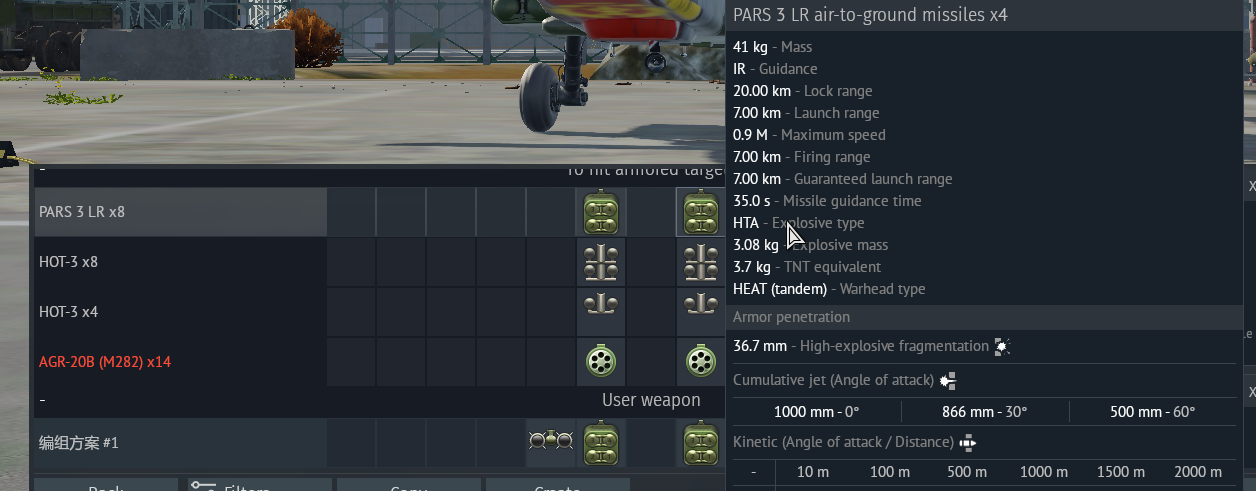This screenshot has height=491, width=1256.
Task: Select right quad-launcher icon in HOT-3 x8 row
Action: pos(701,262)
